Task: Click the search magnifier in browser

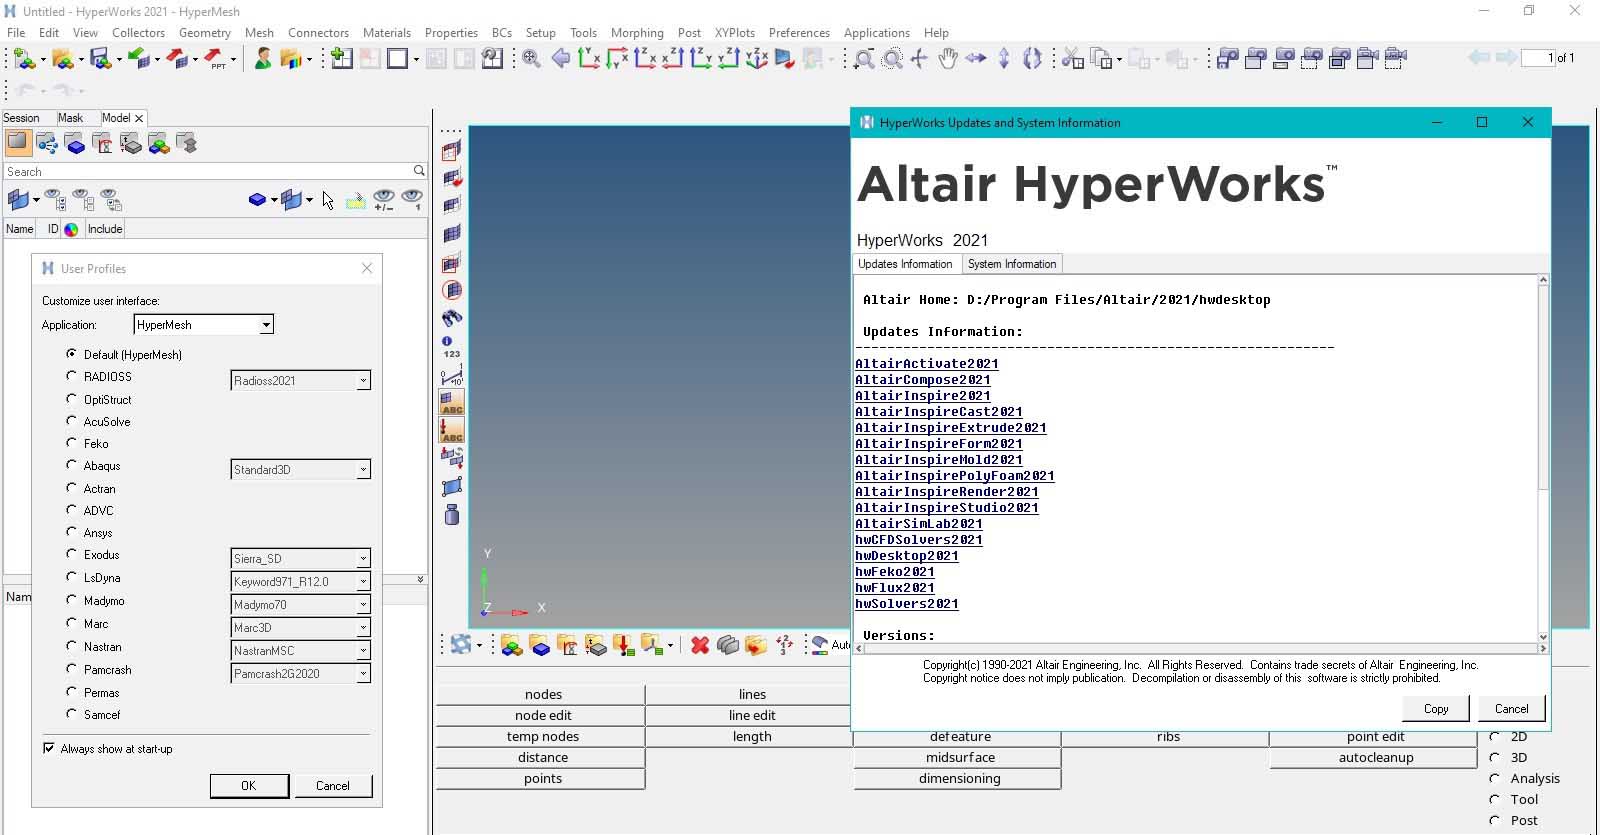Action: 419,171
